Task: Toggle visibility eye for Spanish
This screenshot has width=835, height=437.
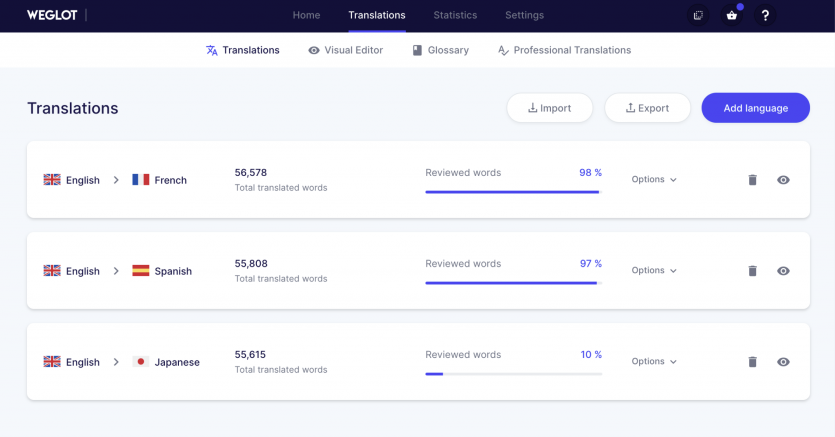Action: point(783,271)
